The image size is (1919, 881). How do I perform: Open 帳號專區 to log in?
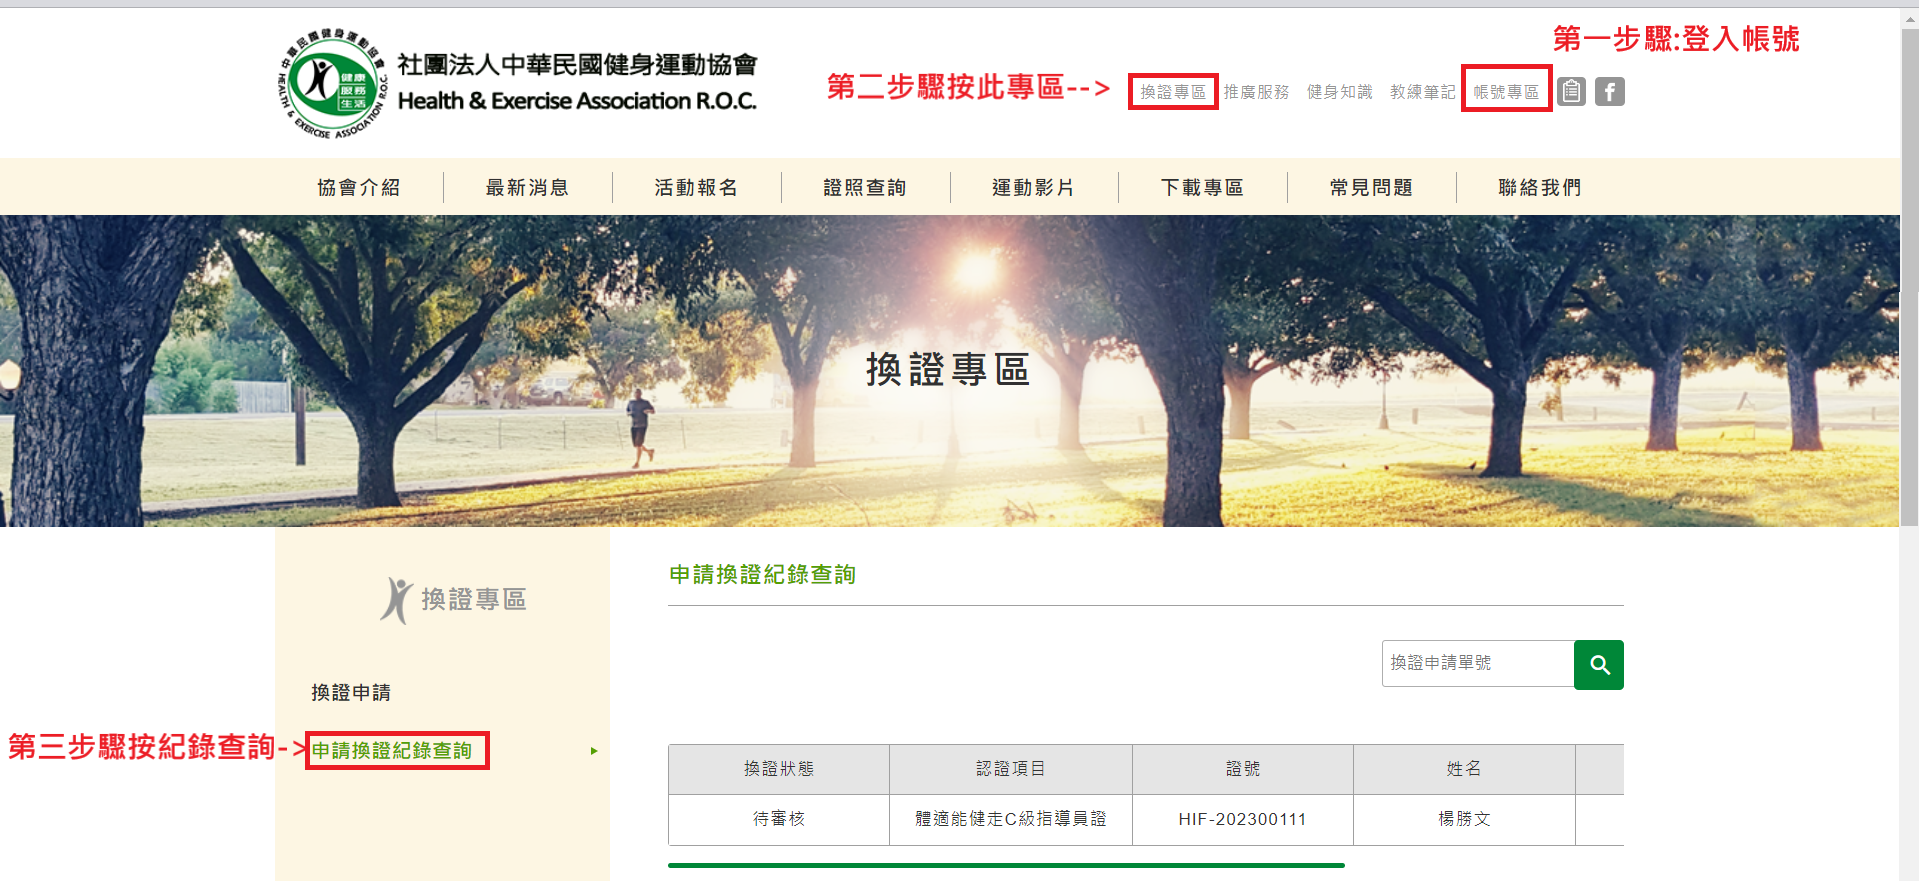(x=1506, y=92)
